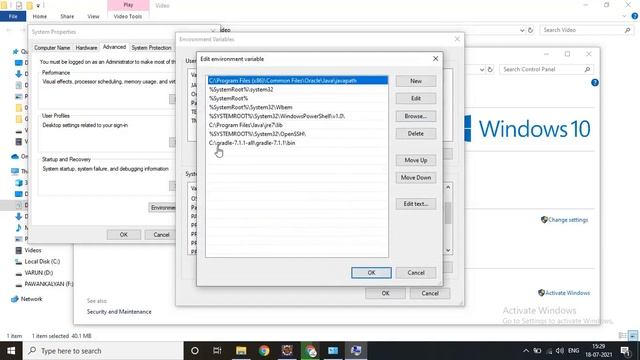The width and height of the screenshot is (640, 360).
Task: Click Delete in Edit environment variable dialog
Action: (416, 133)
